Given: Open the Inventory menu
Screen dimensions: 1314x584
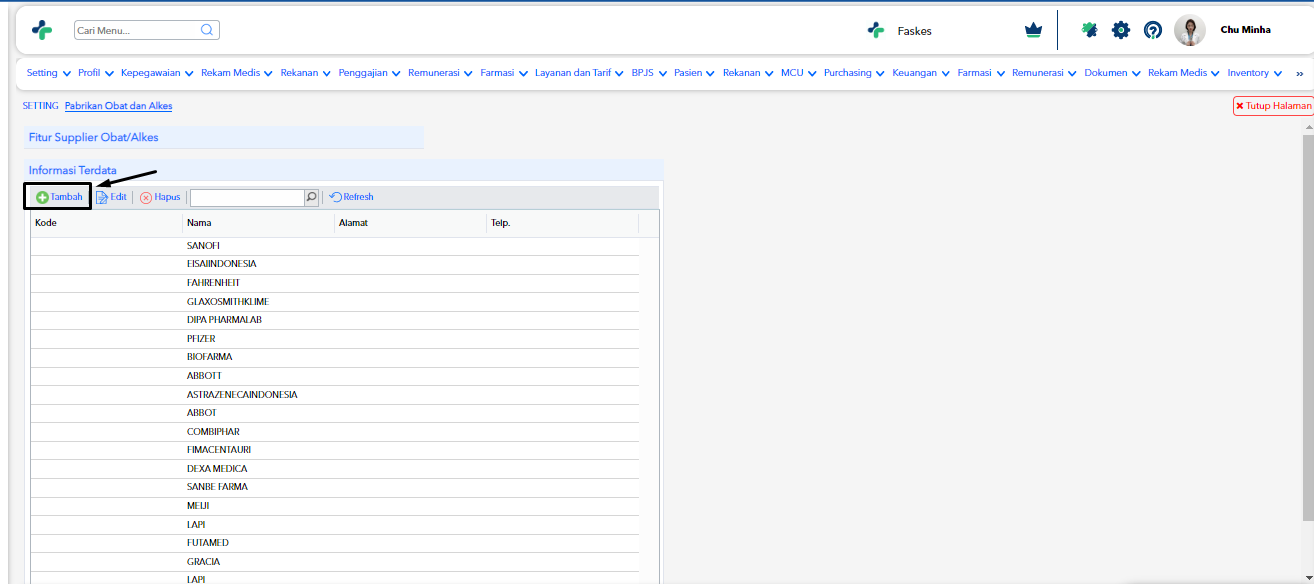Looking at the screenshot, I should pyautogui.click(x=1255, y=73).
